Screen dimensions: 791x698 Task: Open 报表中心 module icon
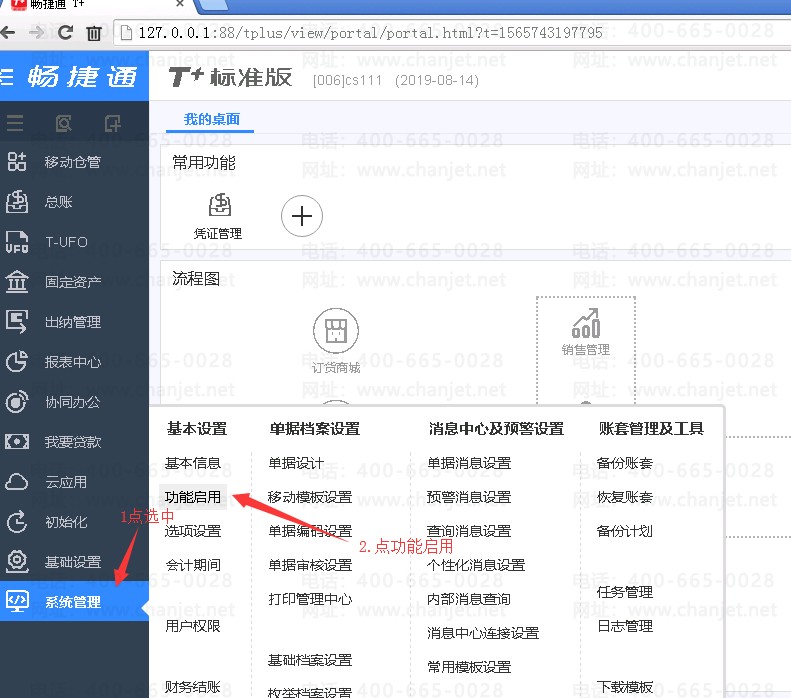pyautogui.click(x=17, y=362)
